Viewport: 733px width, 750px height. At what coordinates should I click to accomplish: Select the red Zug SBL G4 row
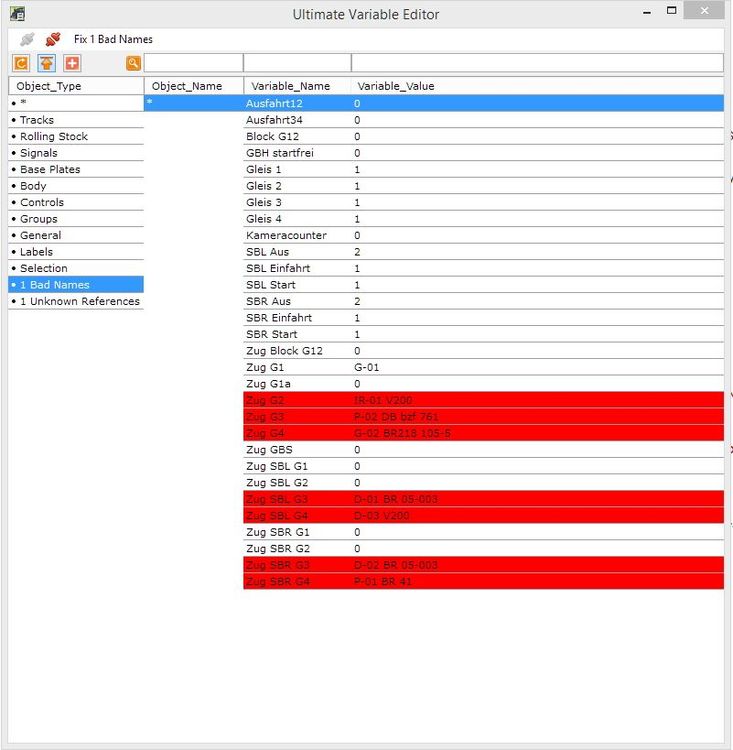(483, 516)
